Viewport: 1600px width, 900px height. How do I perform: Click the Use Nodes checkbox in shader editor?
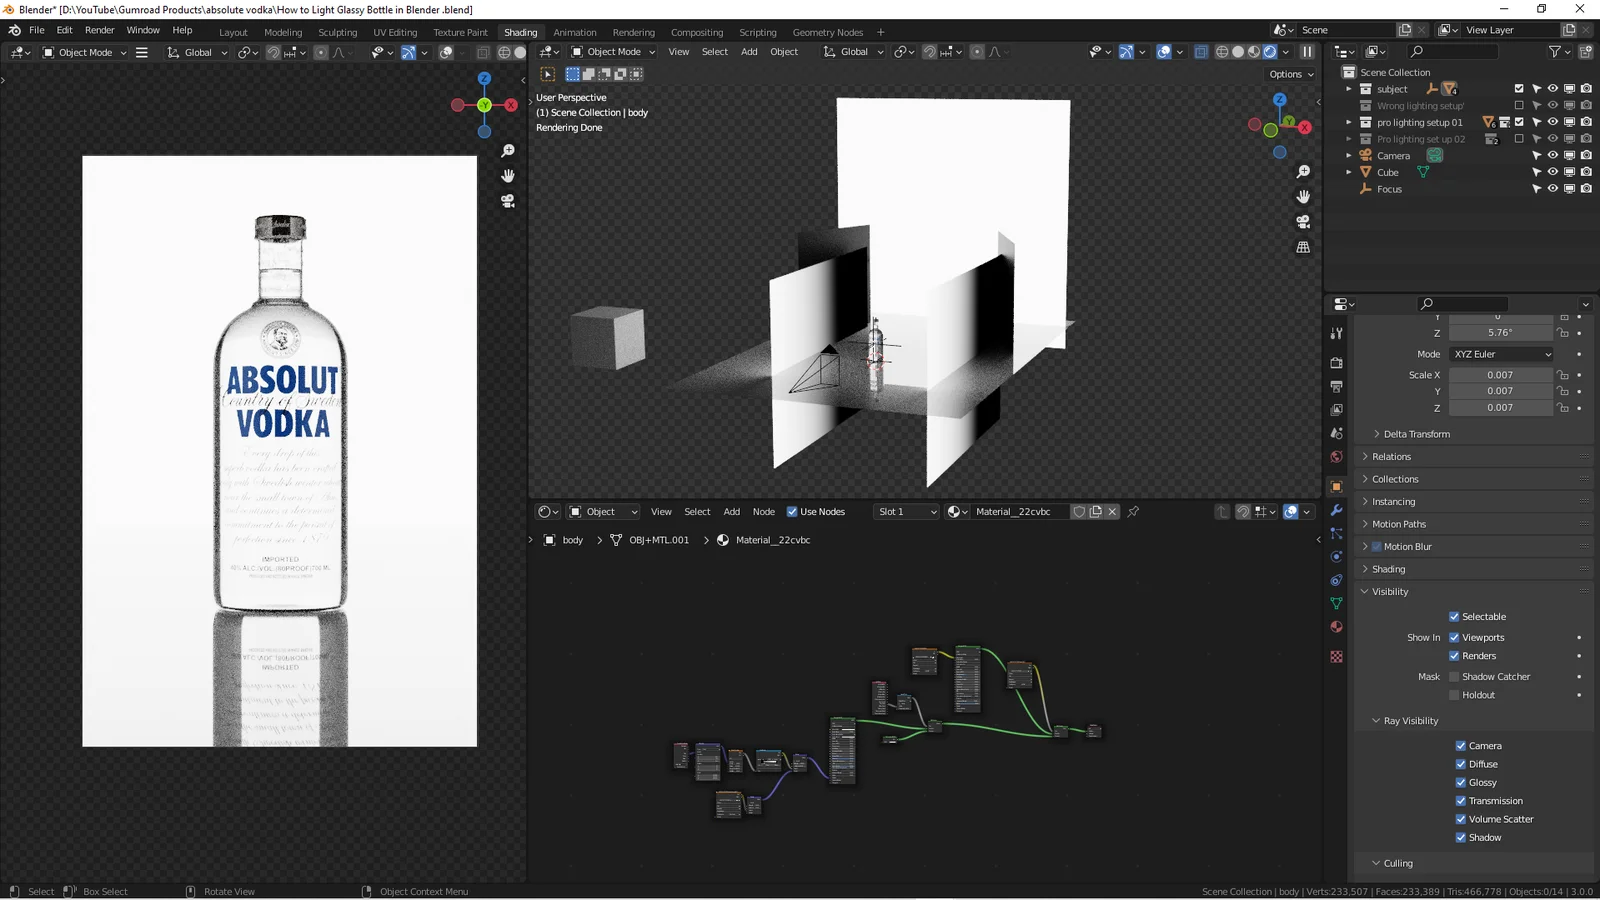pyautogui.click(x=793, y=511)
